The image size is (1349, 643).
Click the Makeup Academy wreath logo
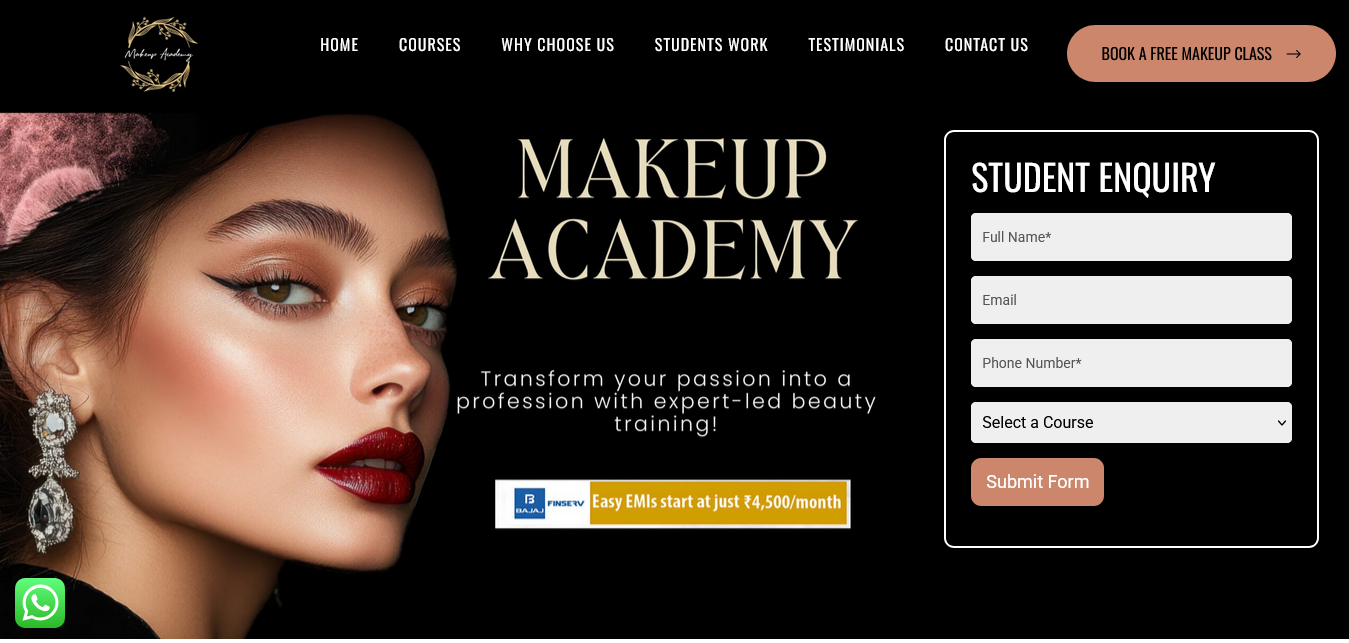coord(158,55)
